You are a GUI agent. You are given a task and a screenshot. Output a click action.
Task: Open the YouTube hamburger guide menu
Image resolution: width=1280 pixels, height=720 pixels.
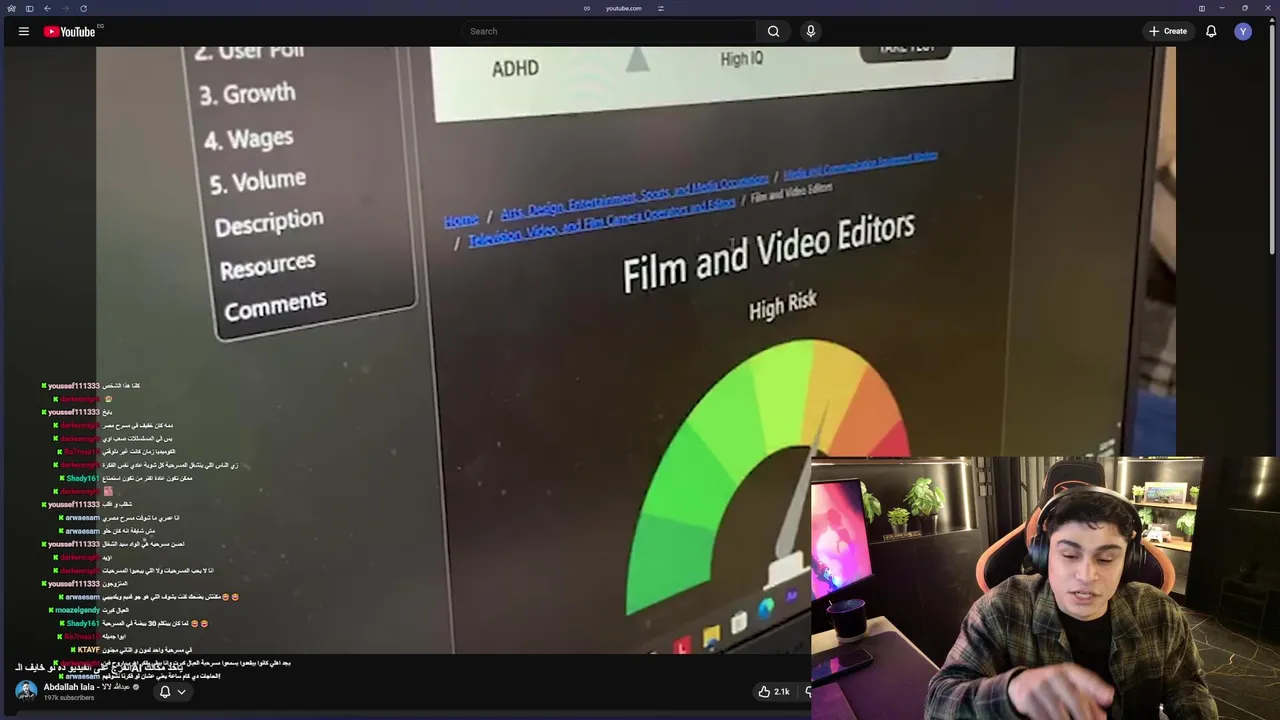(x=23, y=31)
